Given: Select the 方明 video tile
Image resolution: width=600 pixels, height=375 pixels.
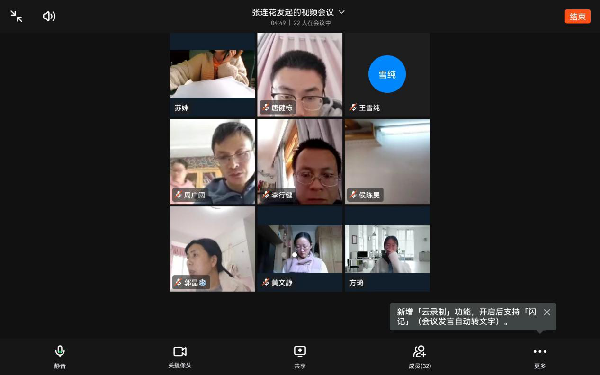Looking at the screenshot, I should [387, 249].
